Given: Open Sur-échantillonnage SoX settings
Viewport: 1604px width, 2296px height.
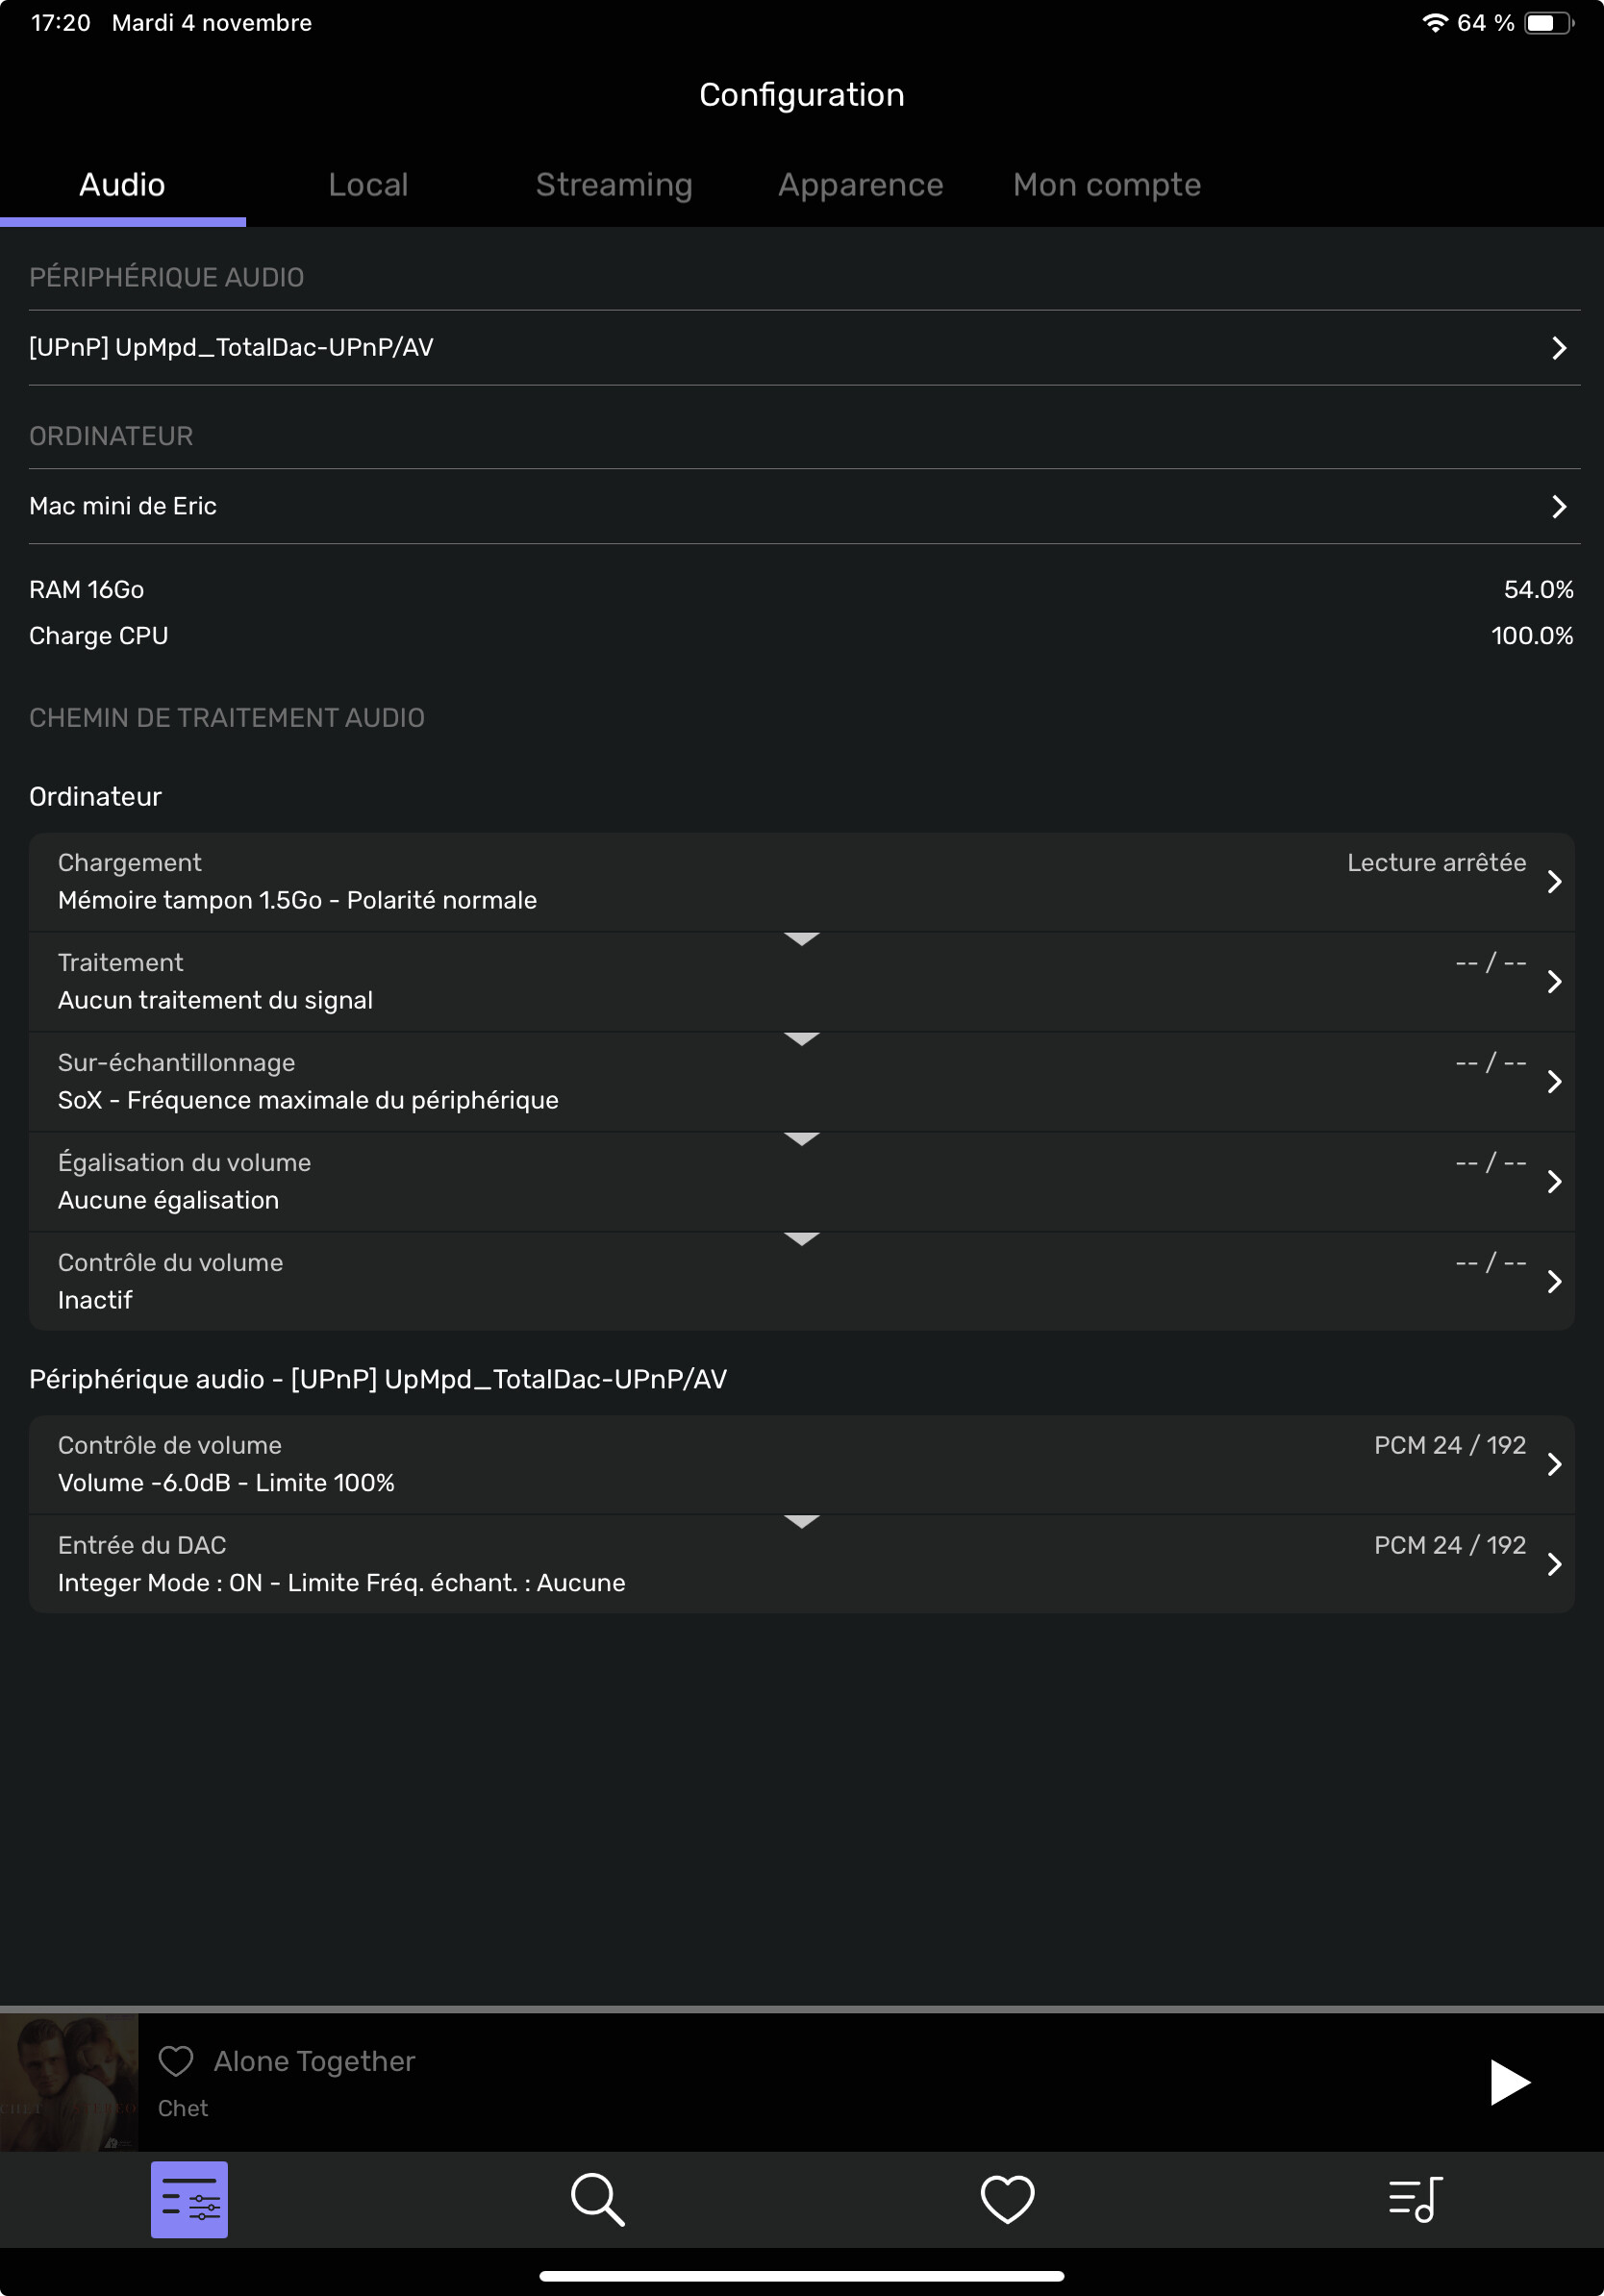Looking at the screenshot, I should (802, 1082).
